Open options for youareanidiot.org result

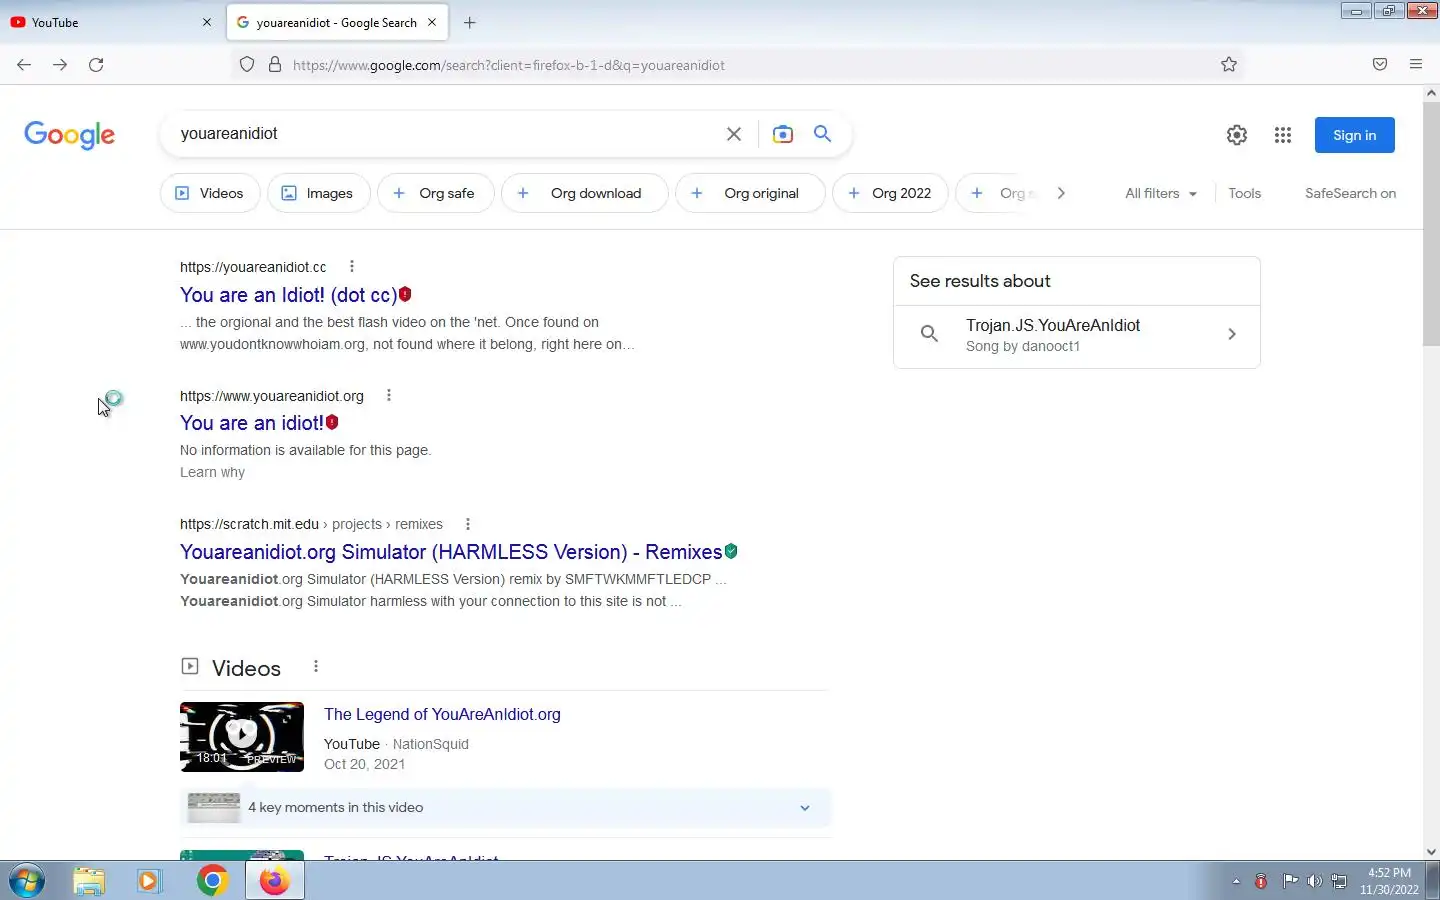click(x=389, y=396)
